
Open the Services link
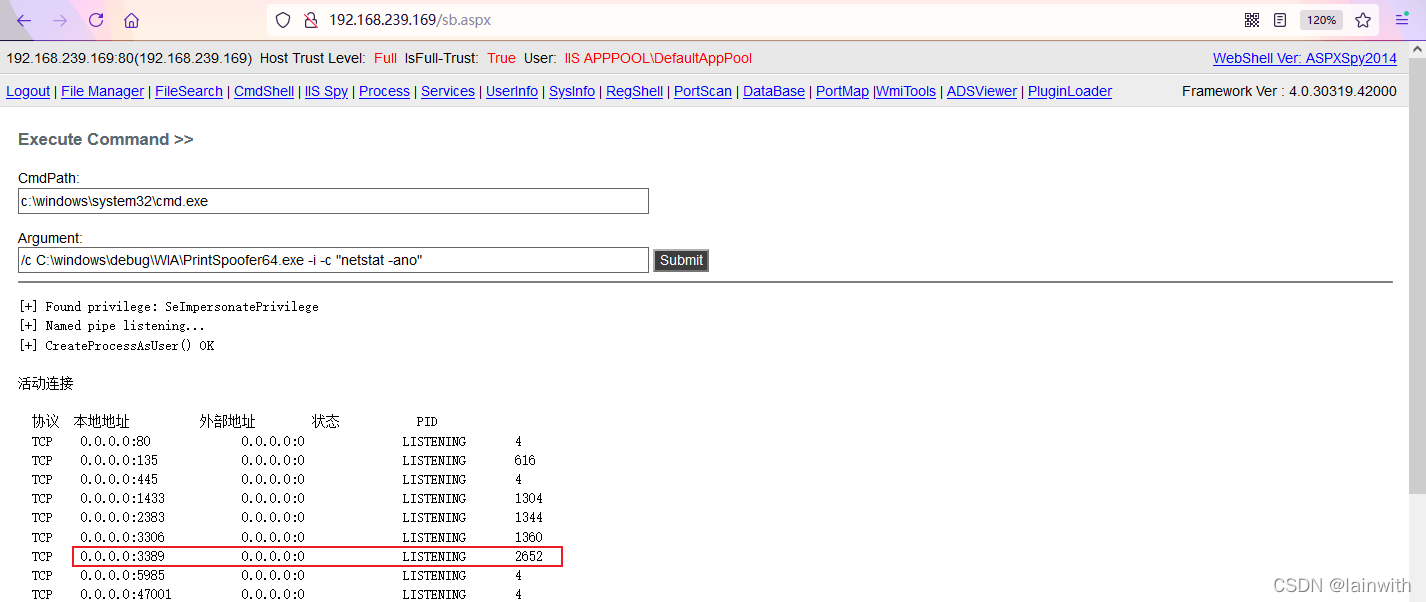click(x=448, y=91)
